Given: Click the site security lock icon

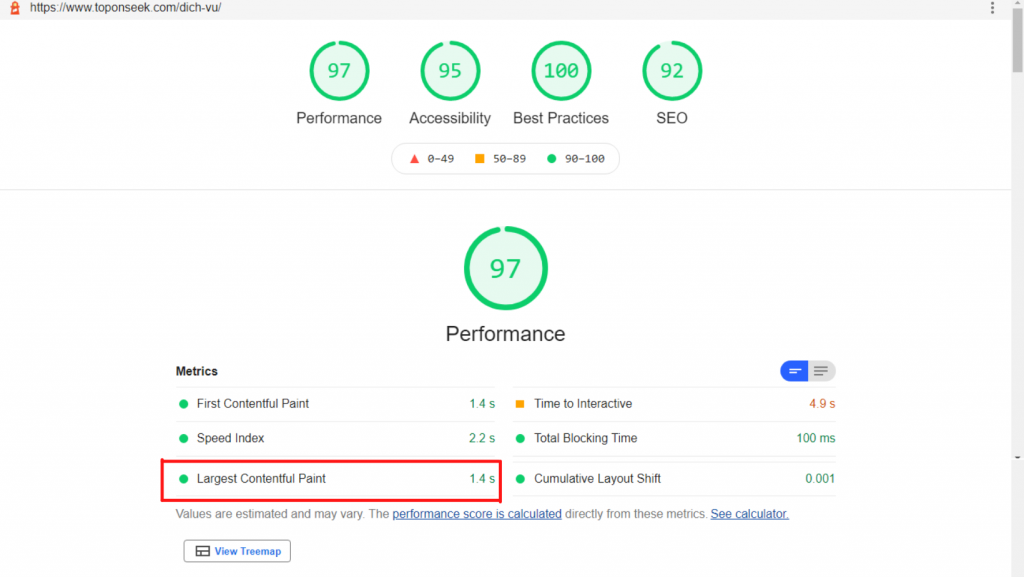Looking at the screenshot, I should [14, 8].
